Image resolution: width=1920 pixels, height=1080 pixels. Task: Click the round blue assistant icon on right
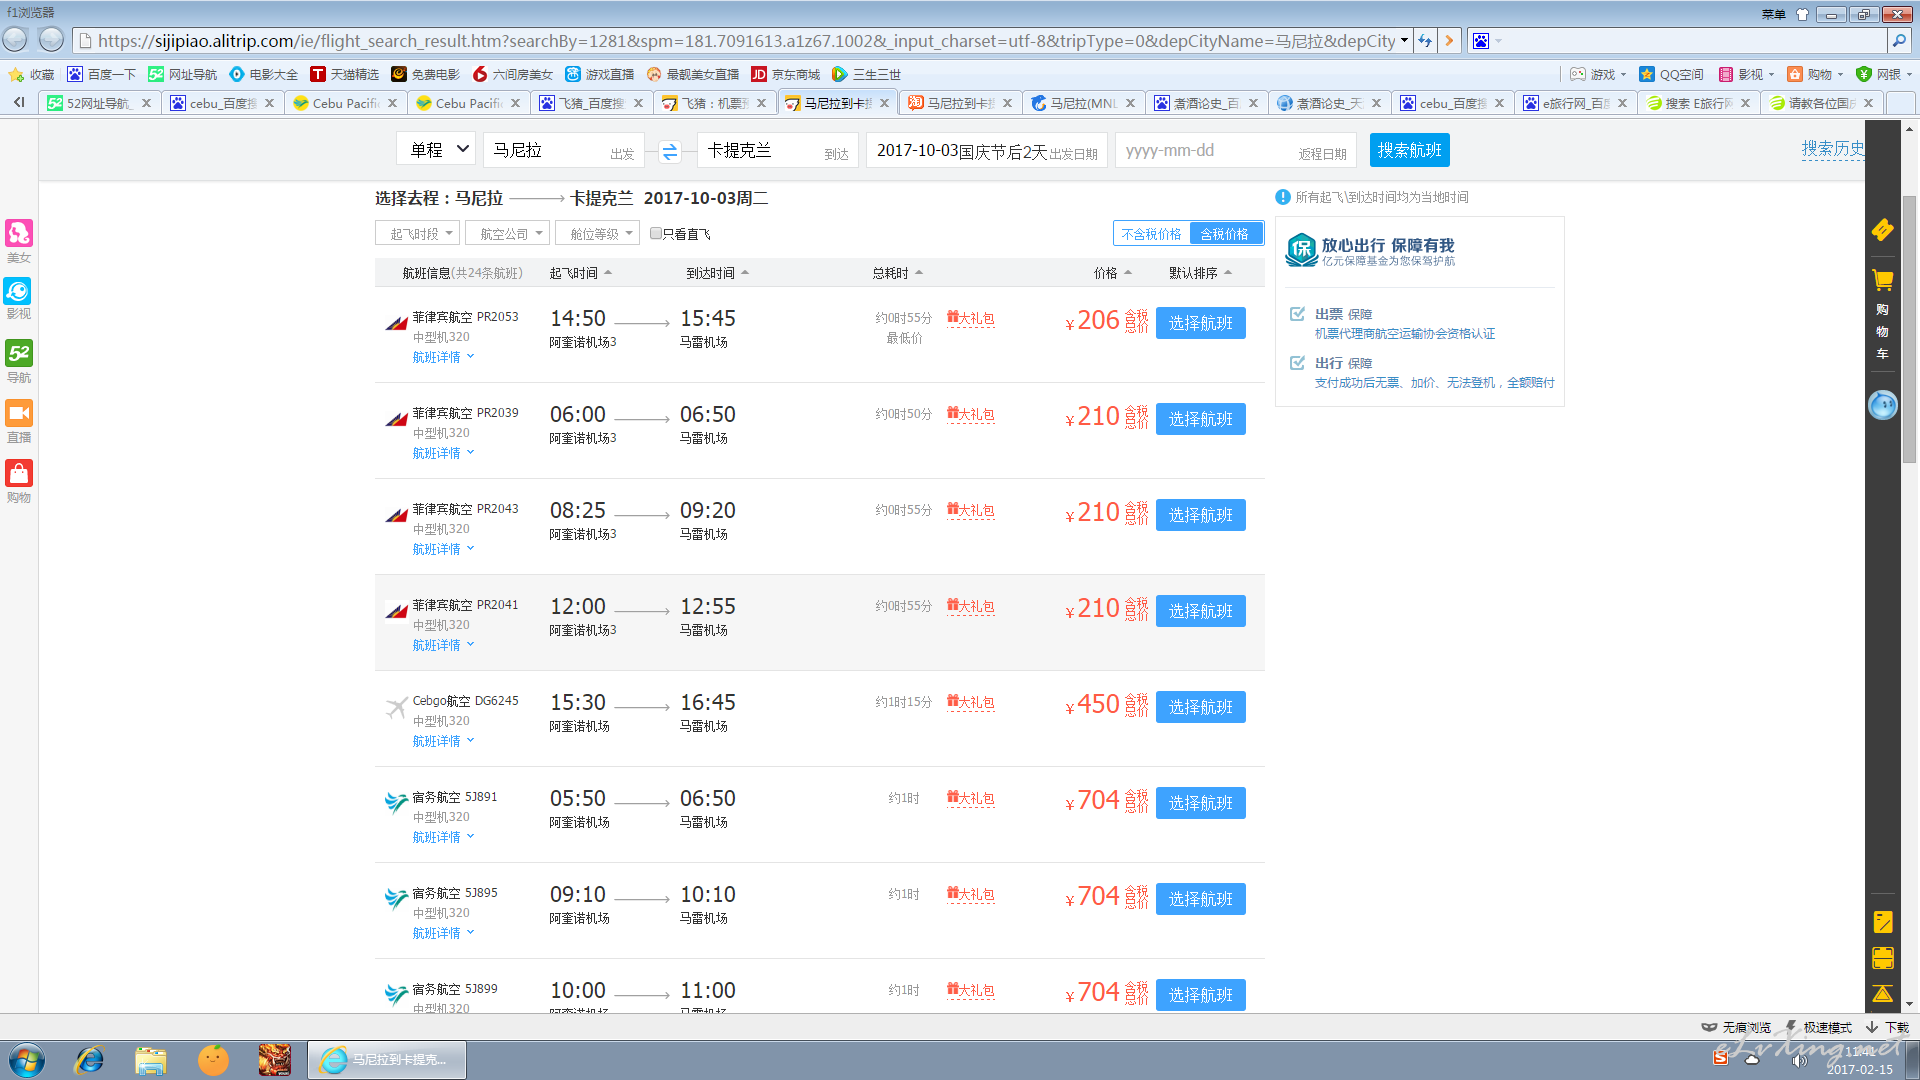(x=1882, y=405)
